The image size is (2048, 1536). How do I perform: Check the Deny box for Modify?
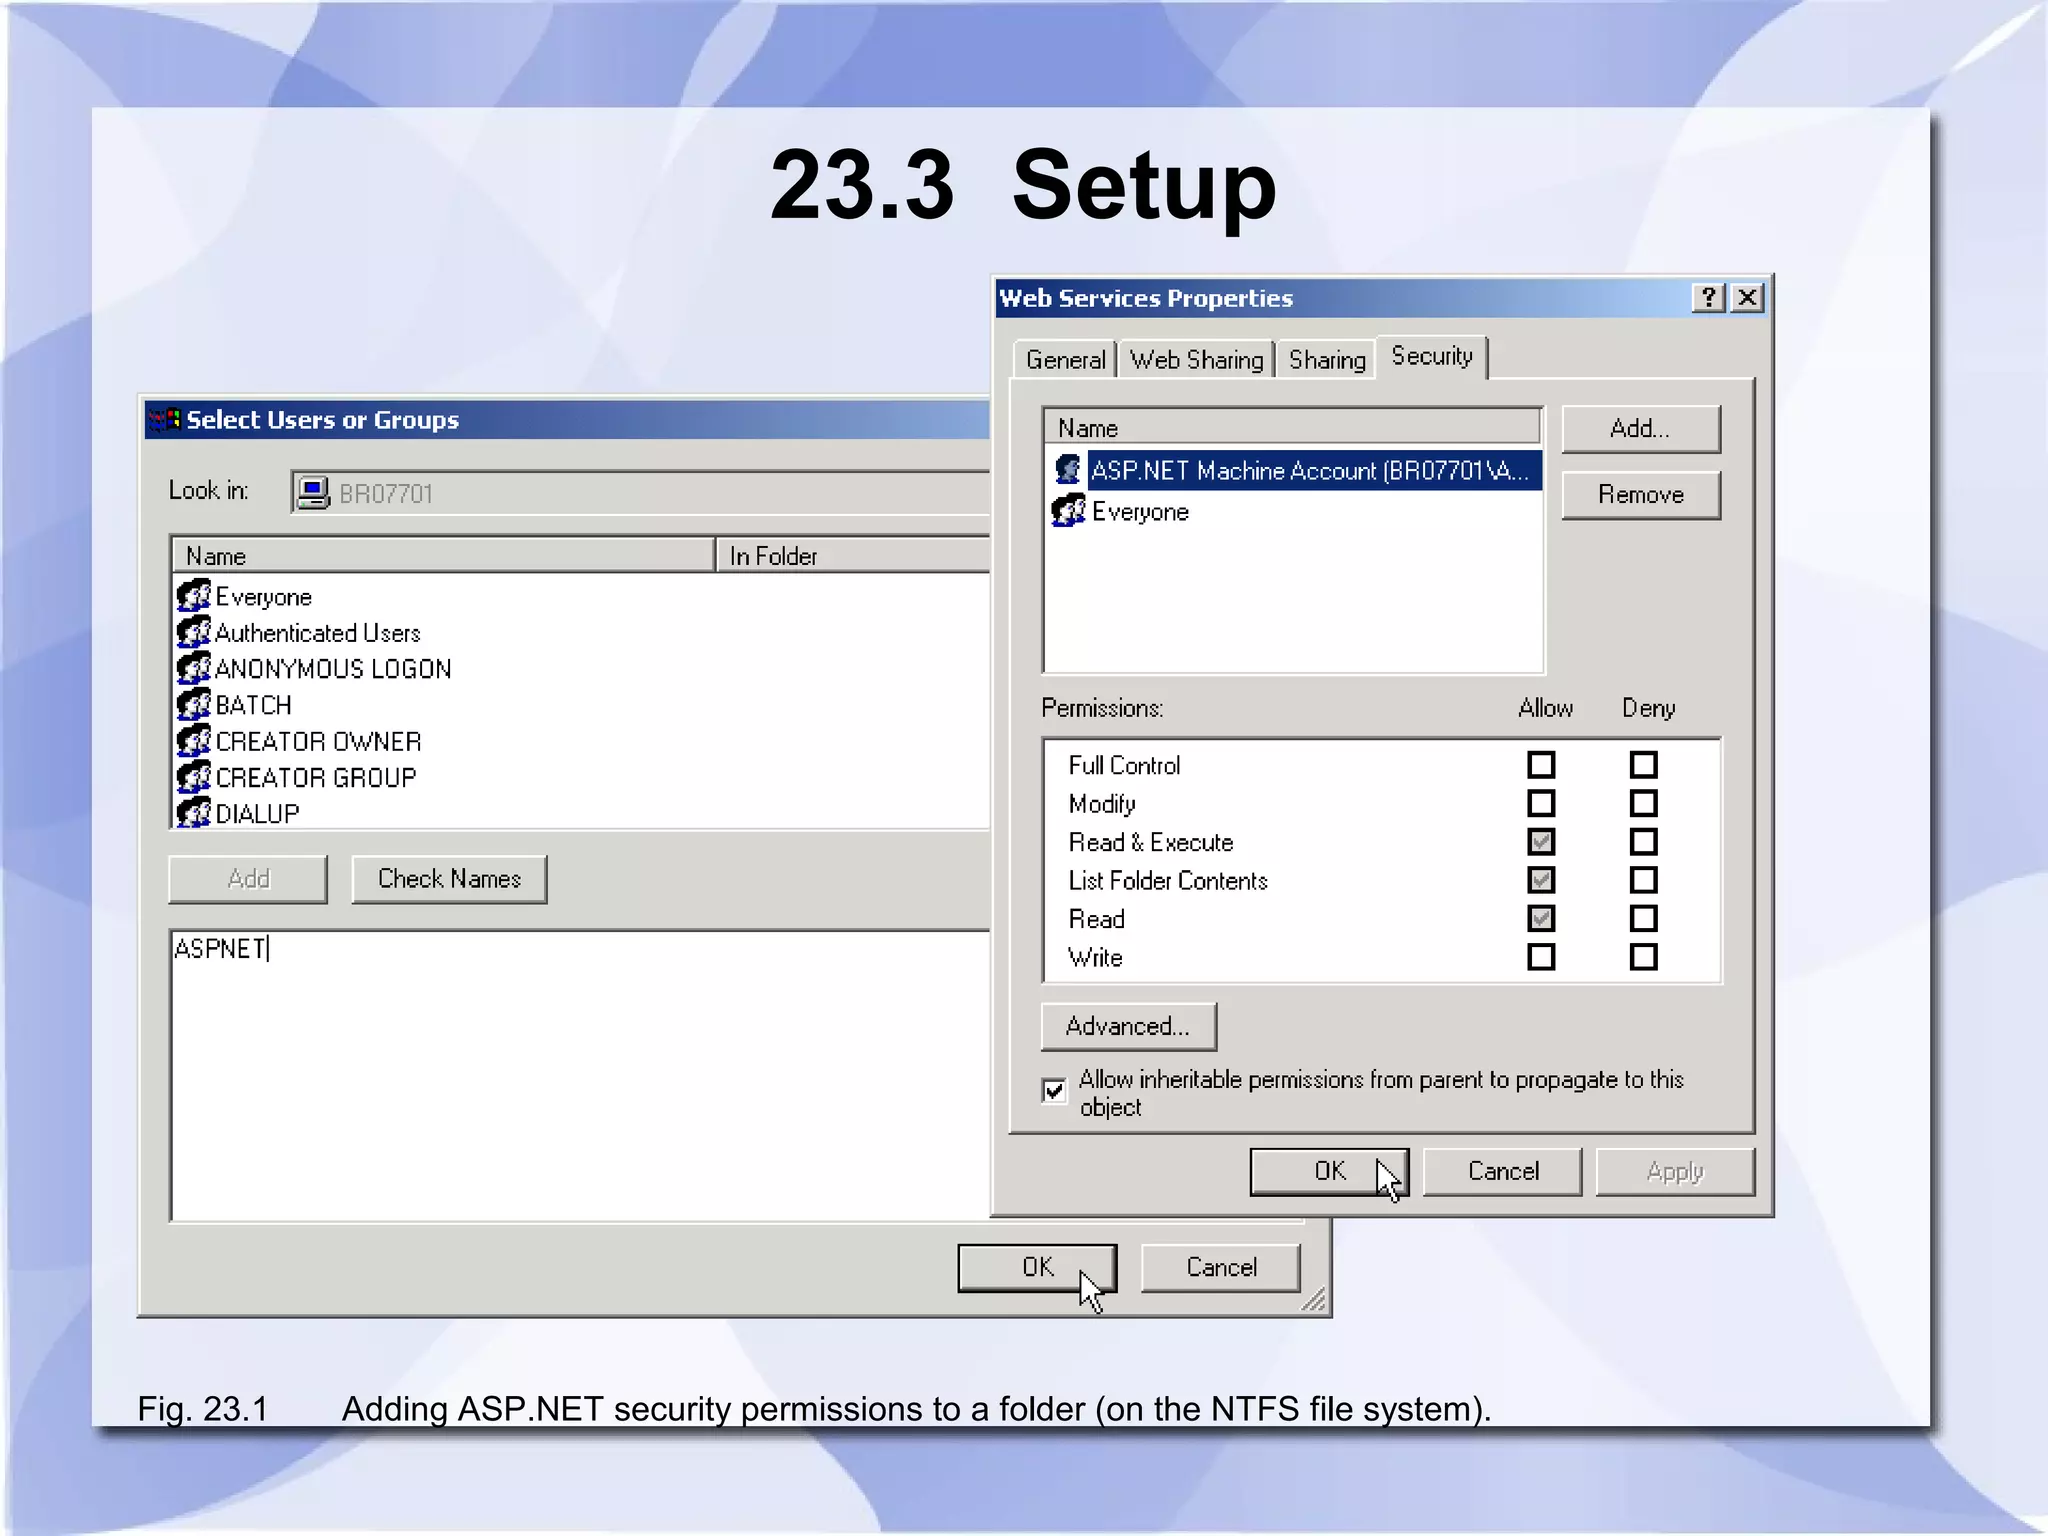pyautogui.click(x=1643, y=803)
